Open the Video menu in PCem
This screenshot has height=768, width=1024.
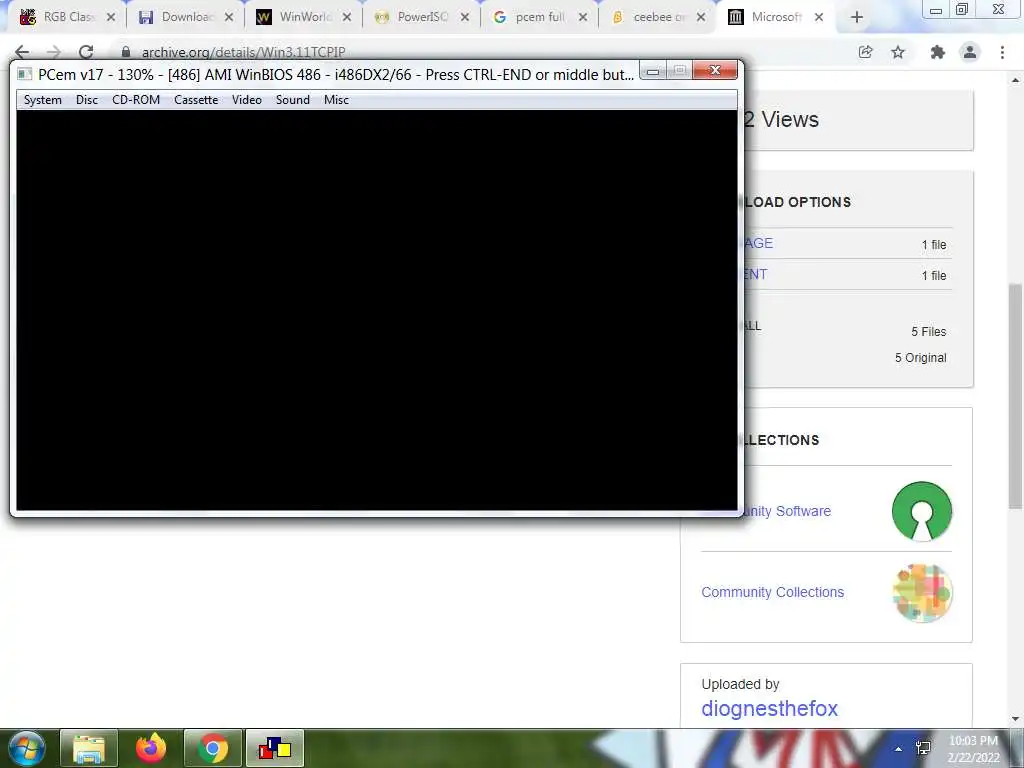[247, 100]
